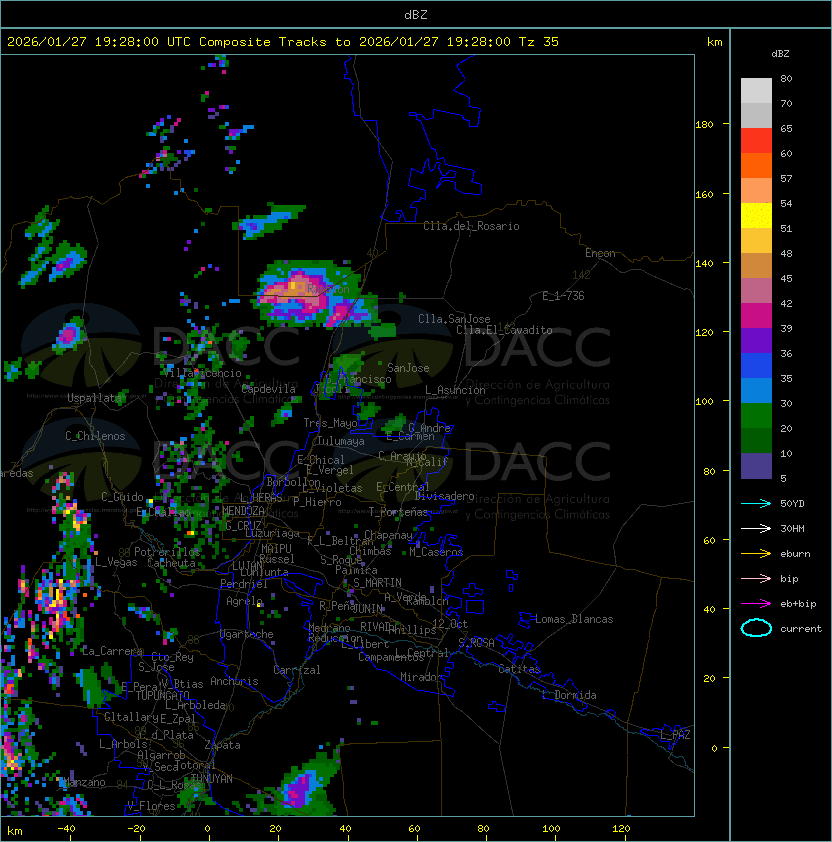The width and height of the screenshot is (832, 842).
Task: Click the Clla.del_Rosario label on the map
Action: pos(471,227)
